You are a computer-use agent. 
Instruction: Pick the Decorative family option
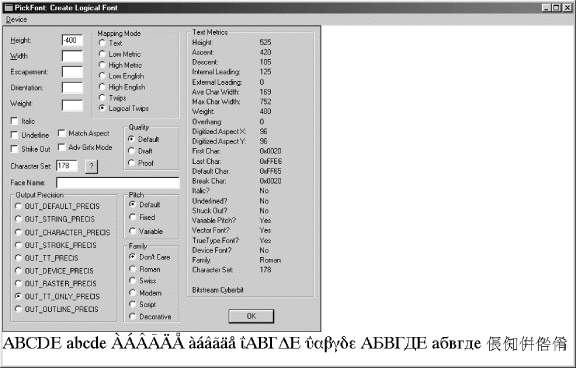point(133,316)
